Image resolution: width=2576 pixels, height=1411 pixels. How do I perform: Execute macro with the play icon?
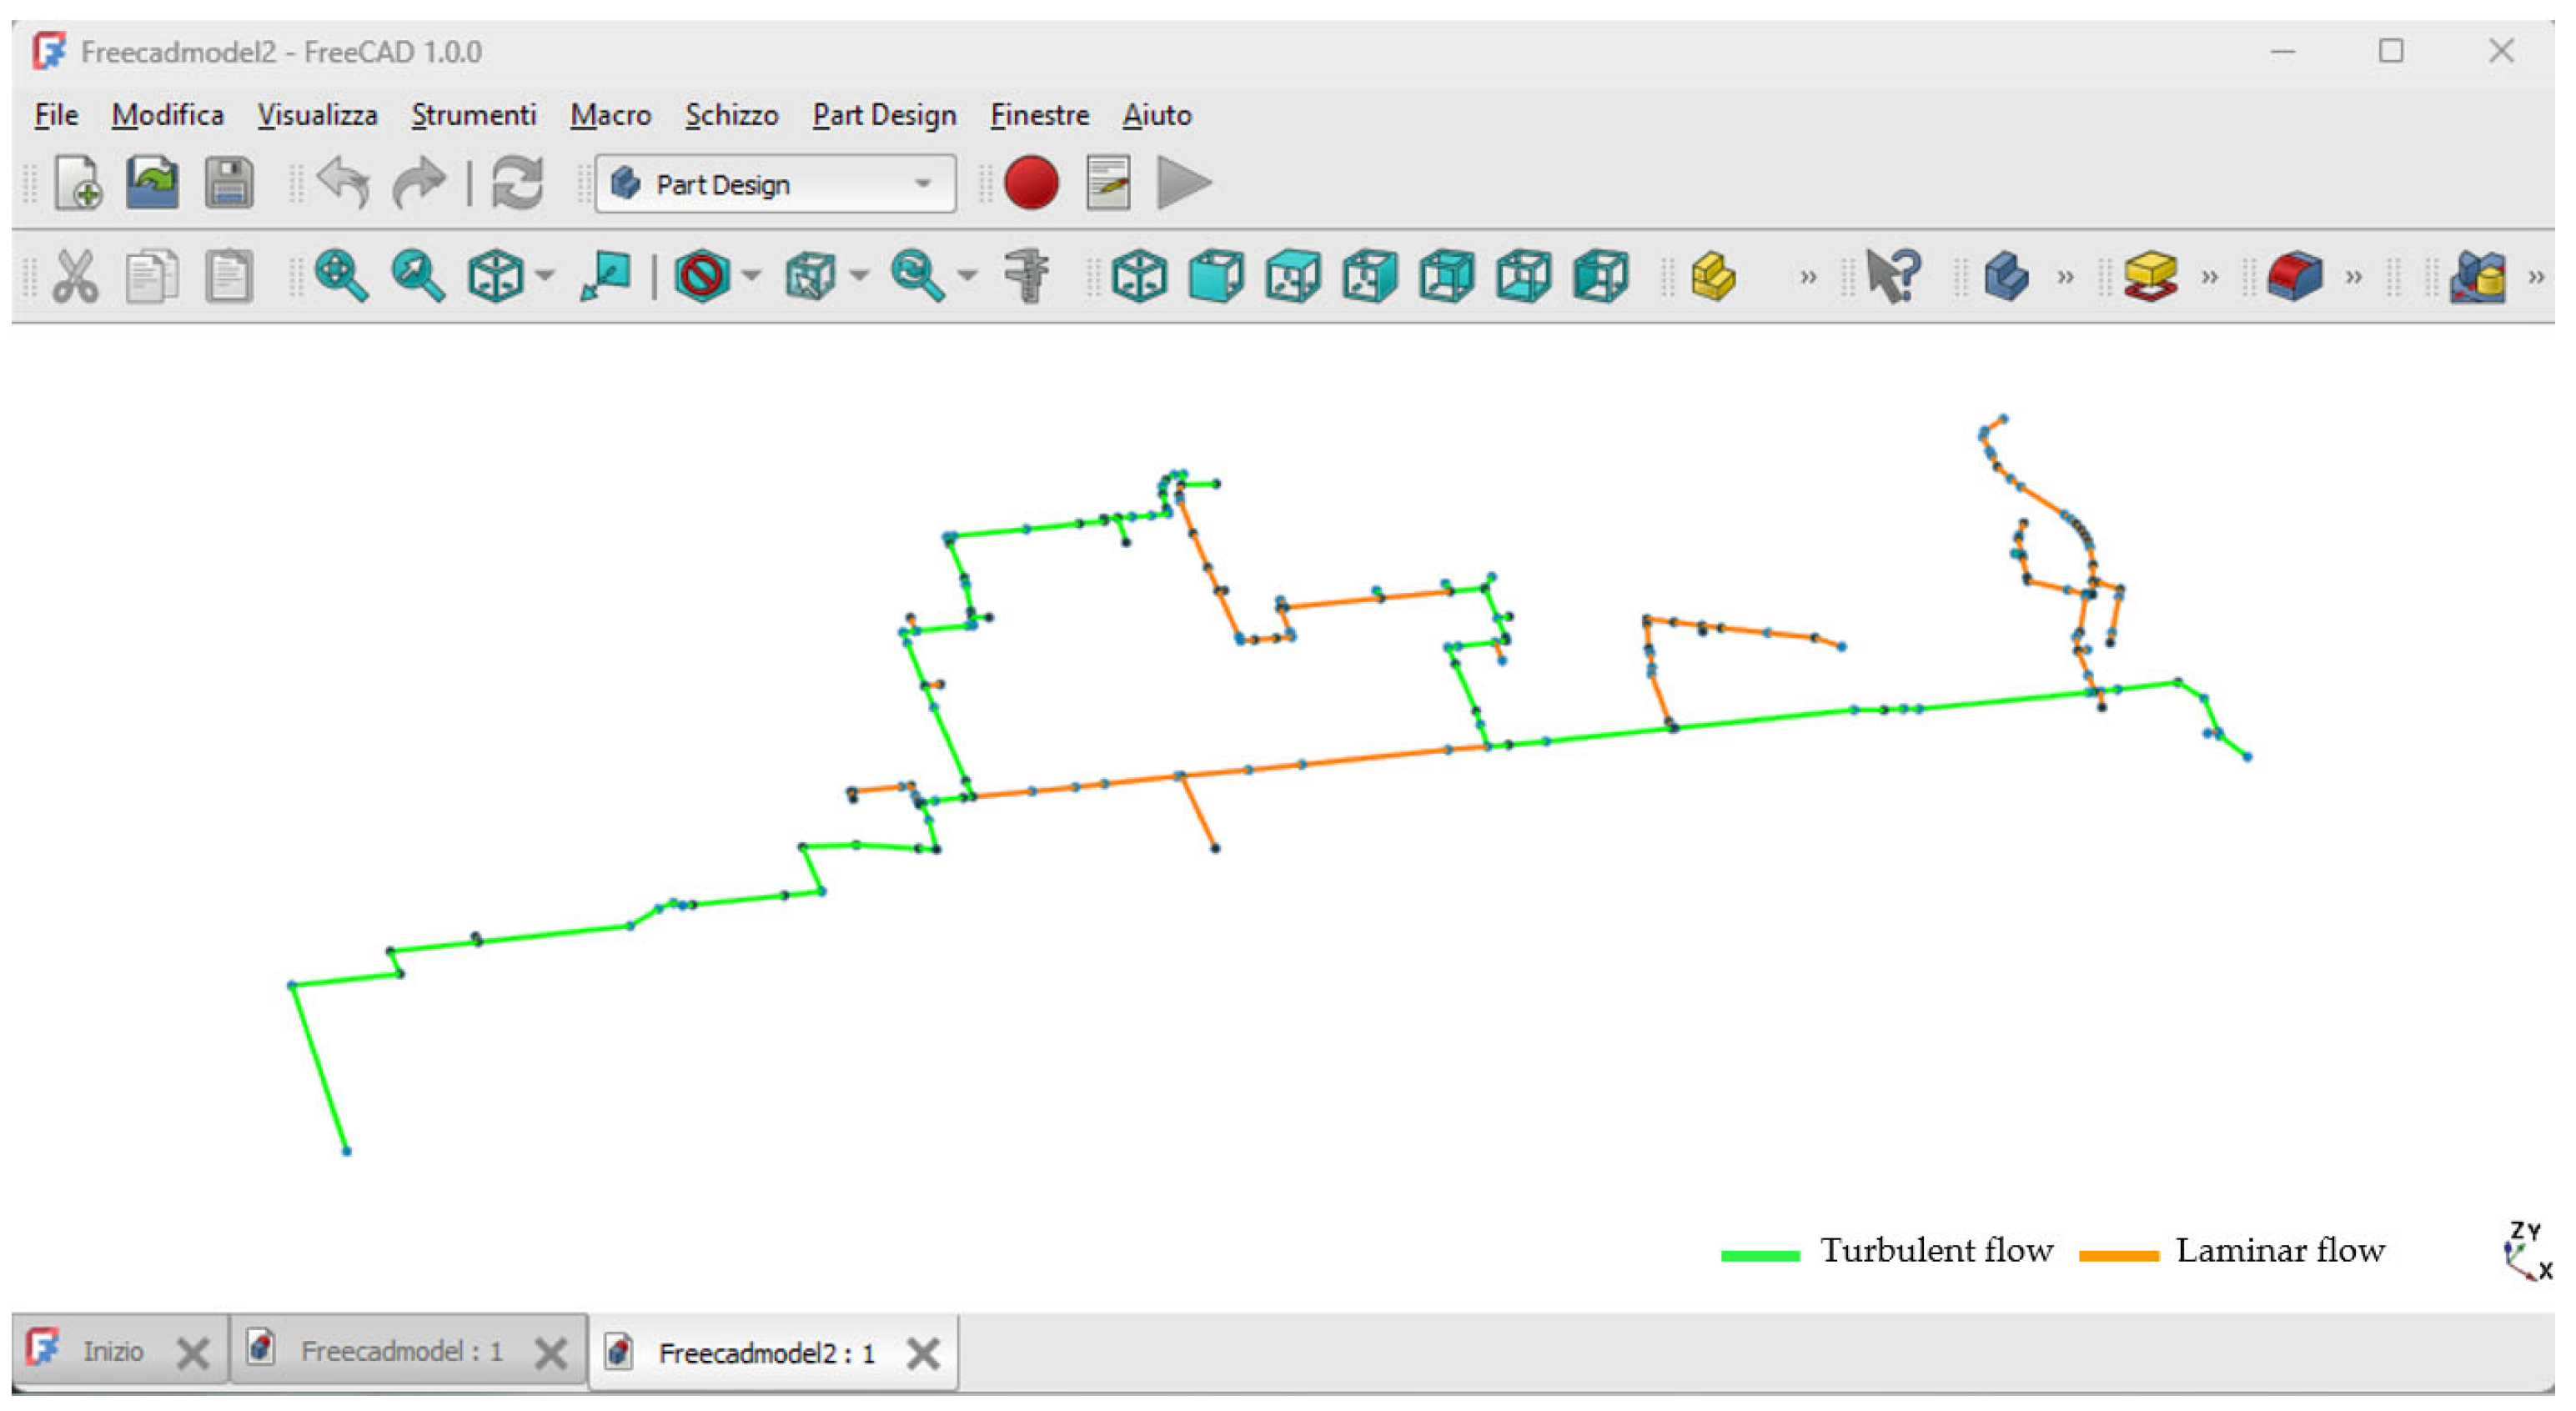1183,183
